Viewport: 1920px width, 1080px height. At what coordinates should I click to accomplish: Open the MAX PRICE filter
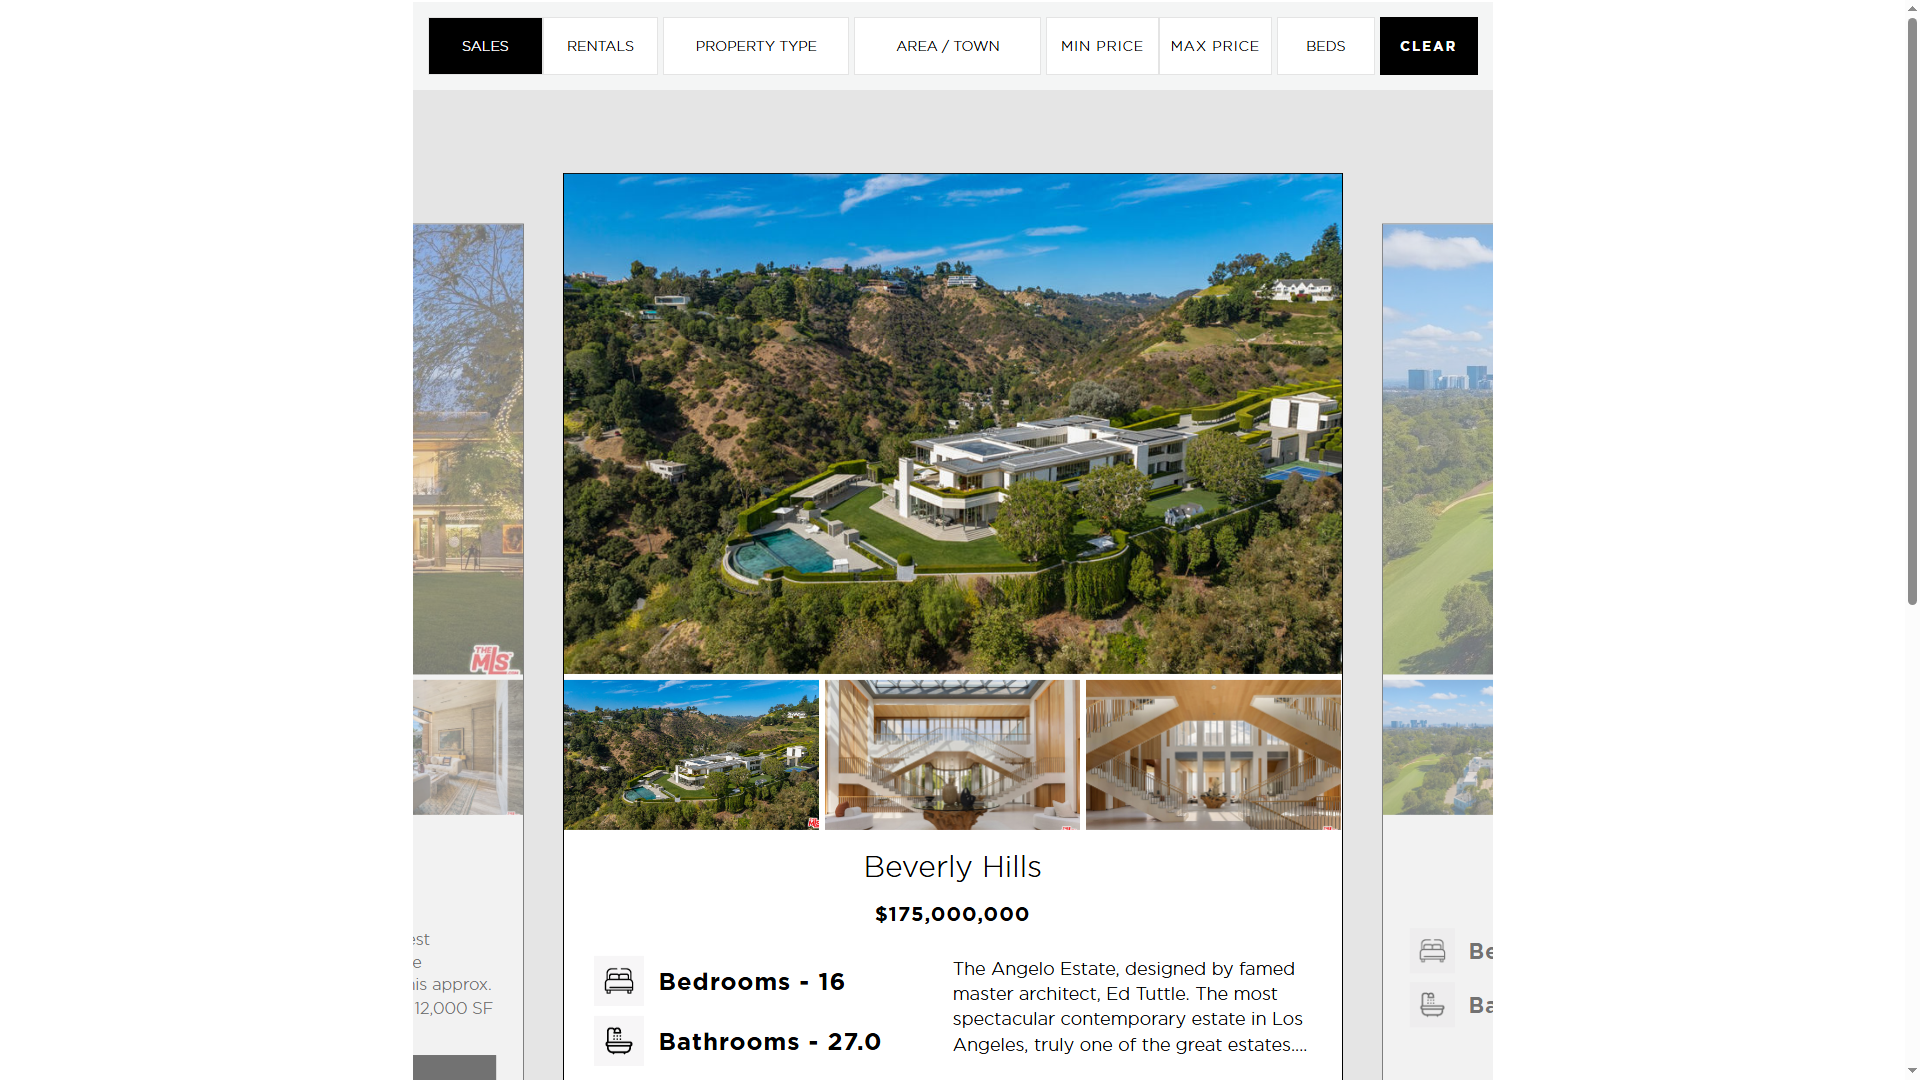pyautogui.click(x=1215, y=46)
